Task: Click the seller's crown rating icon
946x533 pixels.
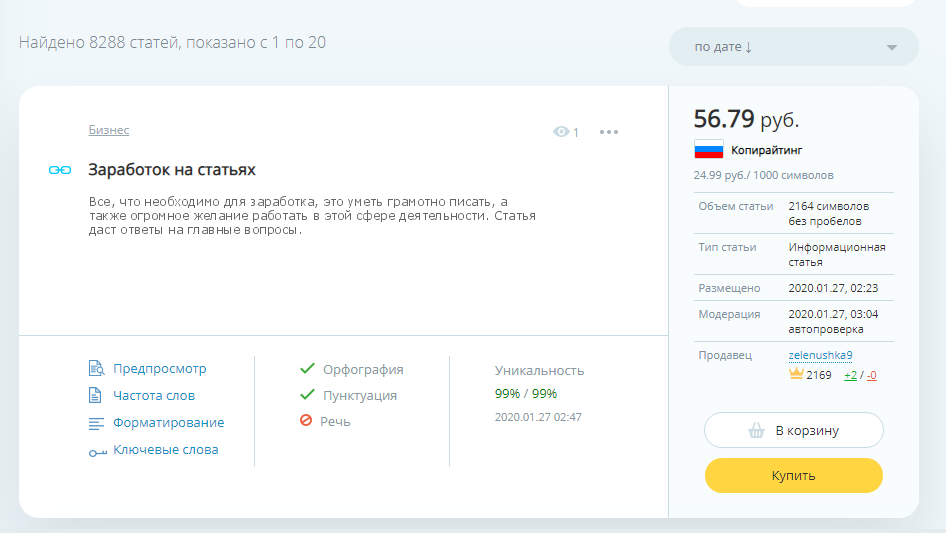Action: coord(796,375)
